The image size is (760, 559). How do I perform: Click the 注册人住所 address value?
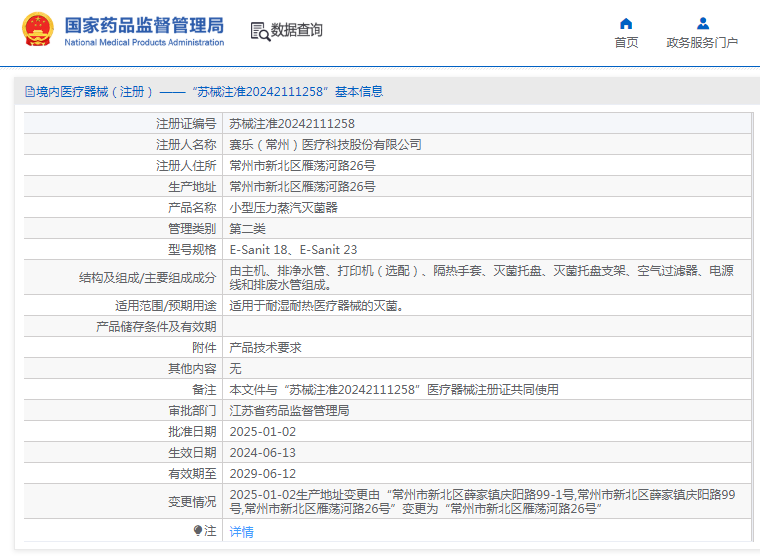[302, 166]
